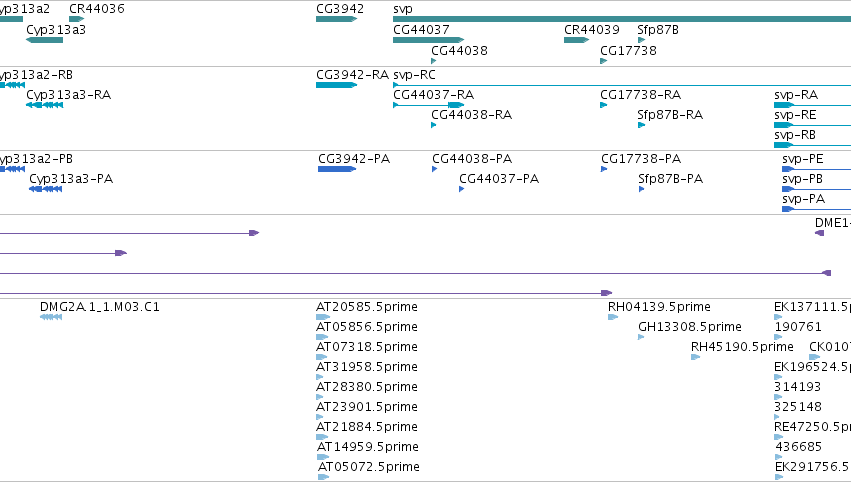
Task: Click the svp-RB transcript label
Action: (x=795, y=135)
